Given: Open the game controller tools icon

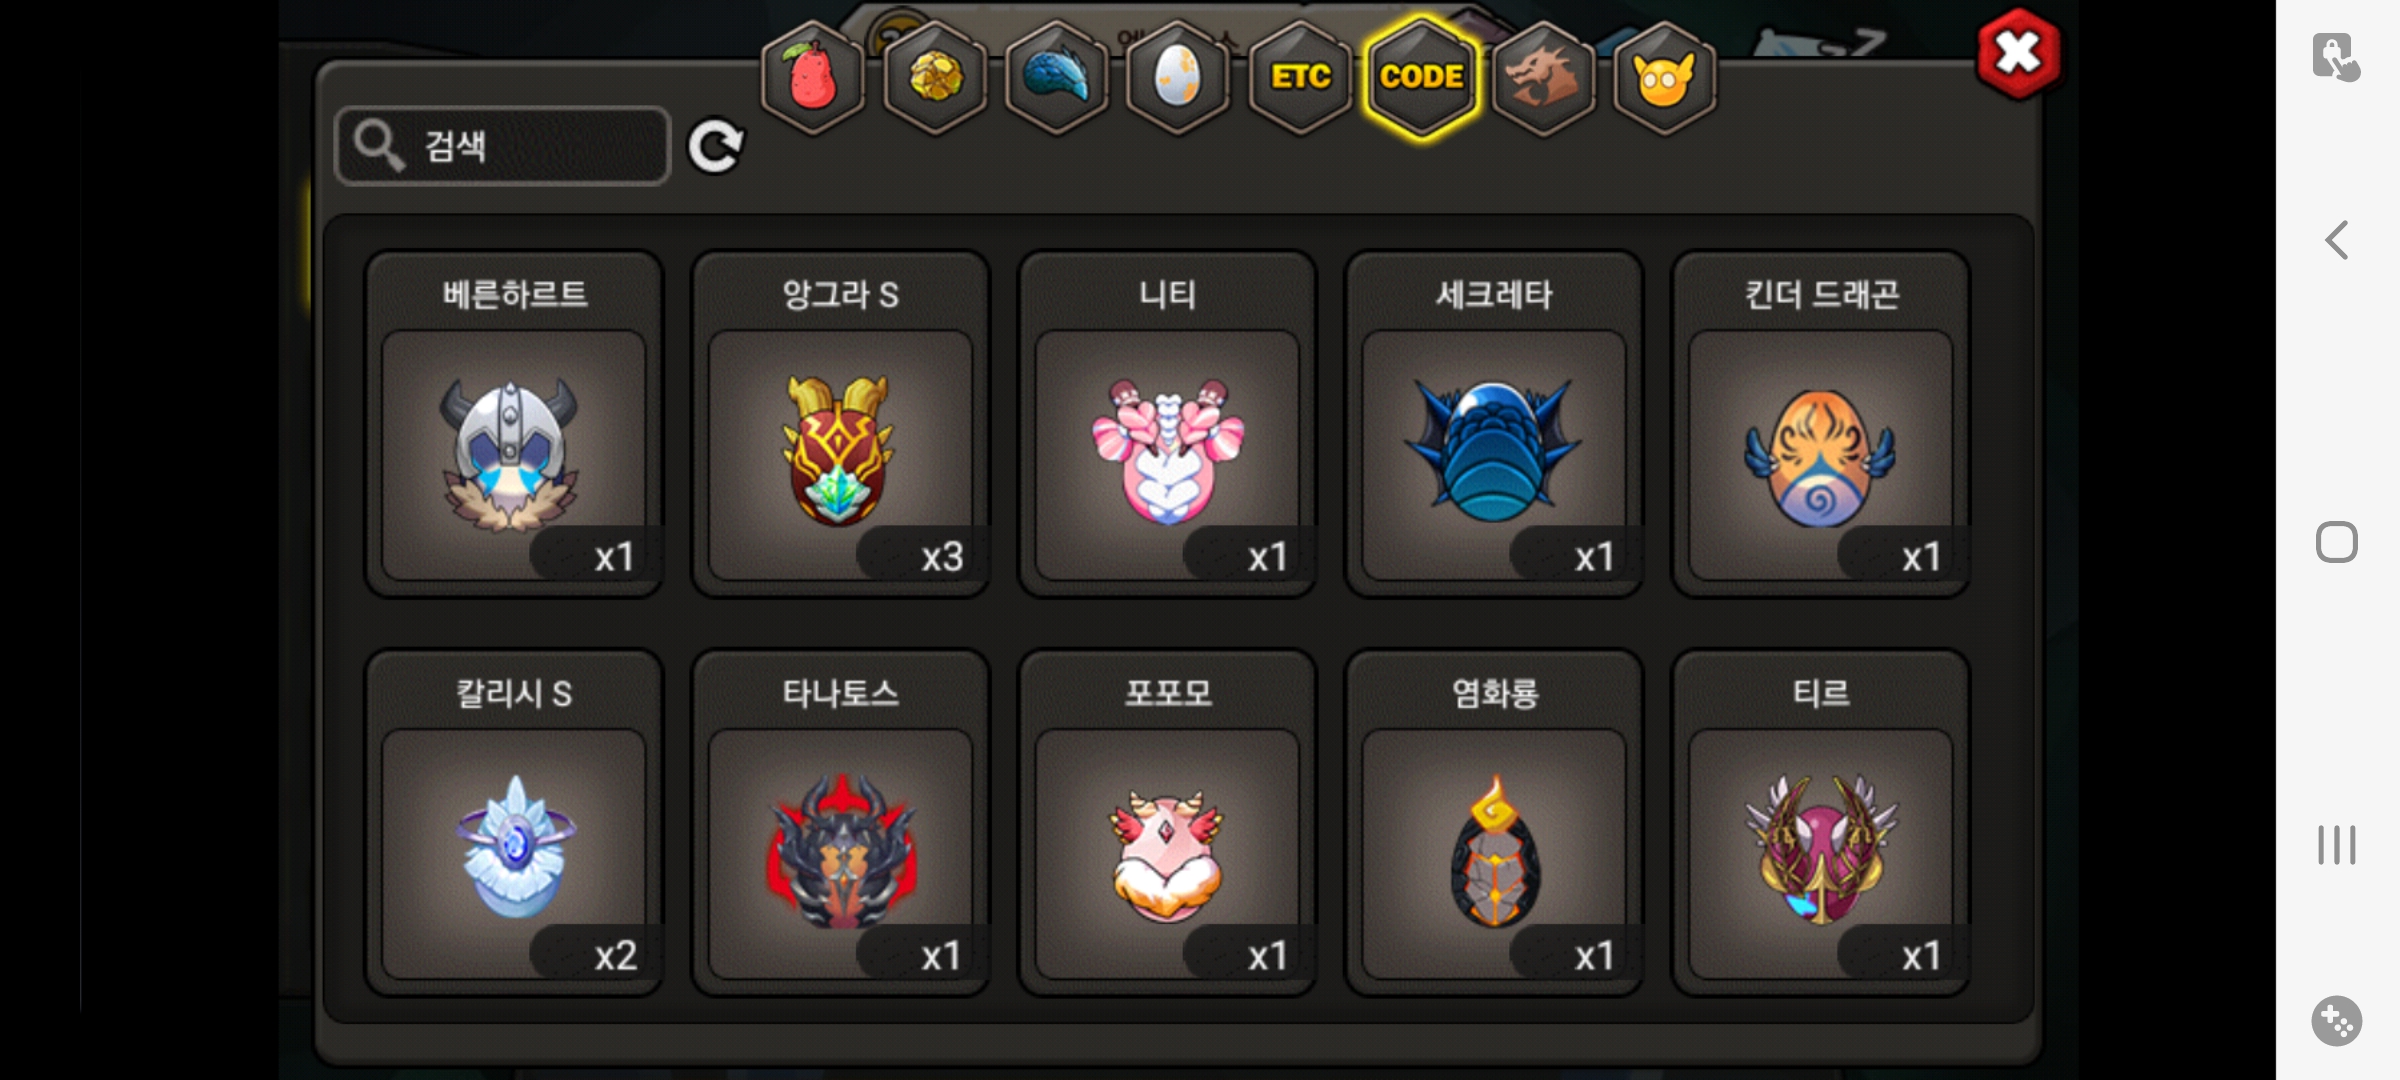Looking at the screenshot, I should [2337, 1021].
